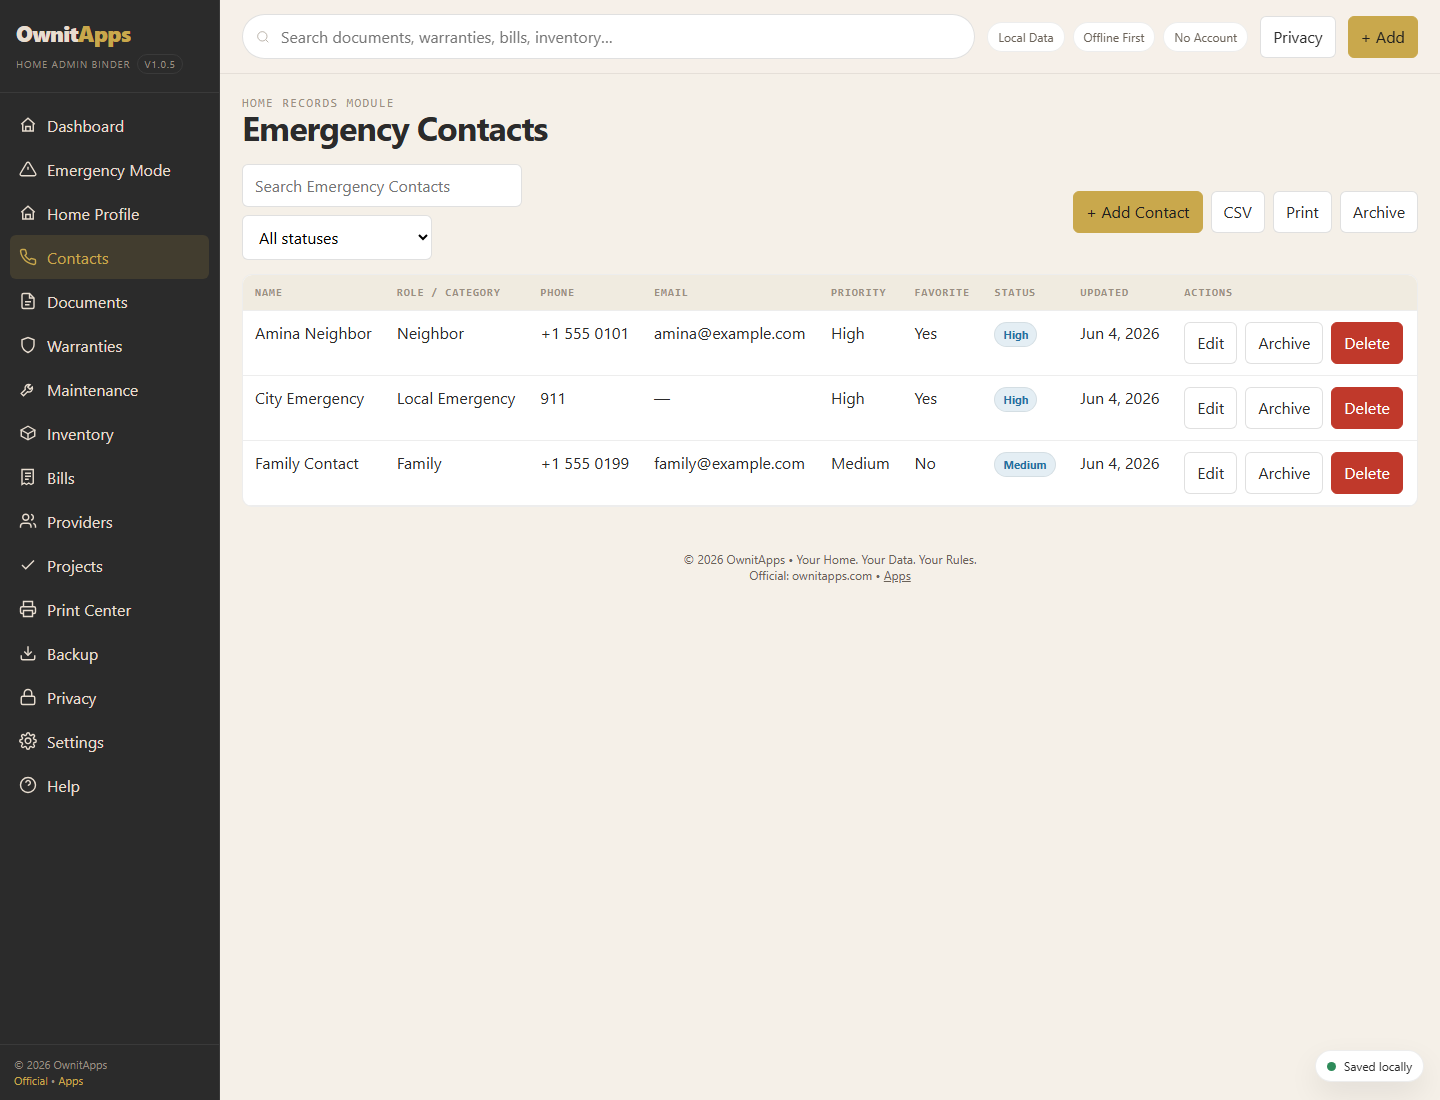This screenshot has width=1440, height=1100.
Task: Edit the City Emergency contact
Action: click(x=1211, y=408)
